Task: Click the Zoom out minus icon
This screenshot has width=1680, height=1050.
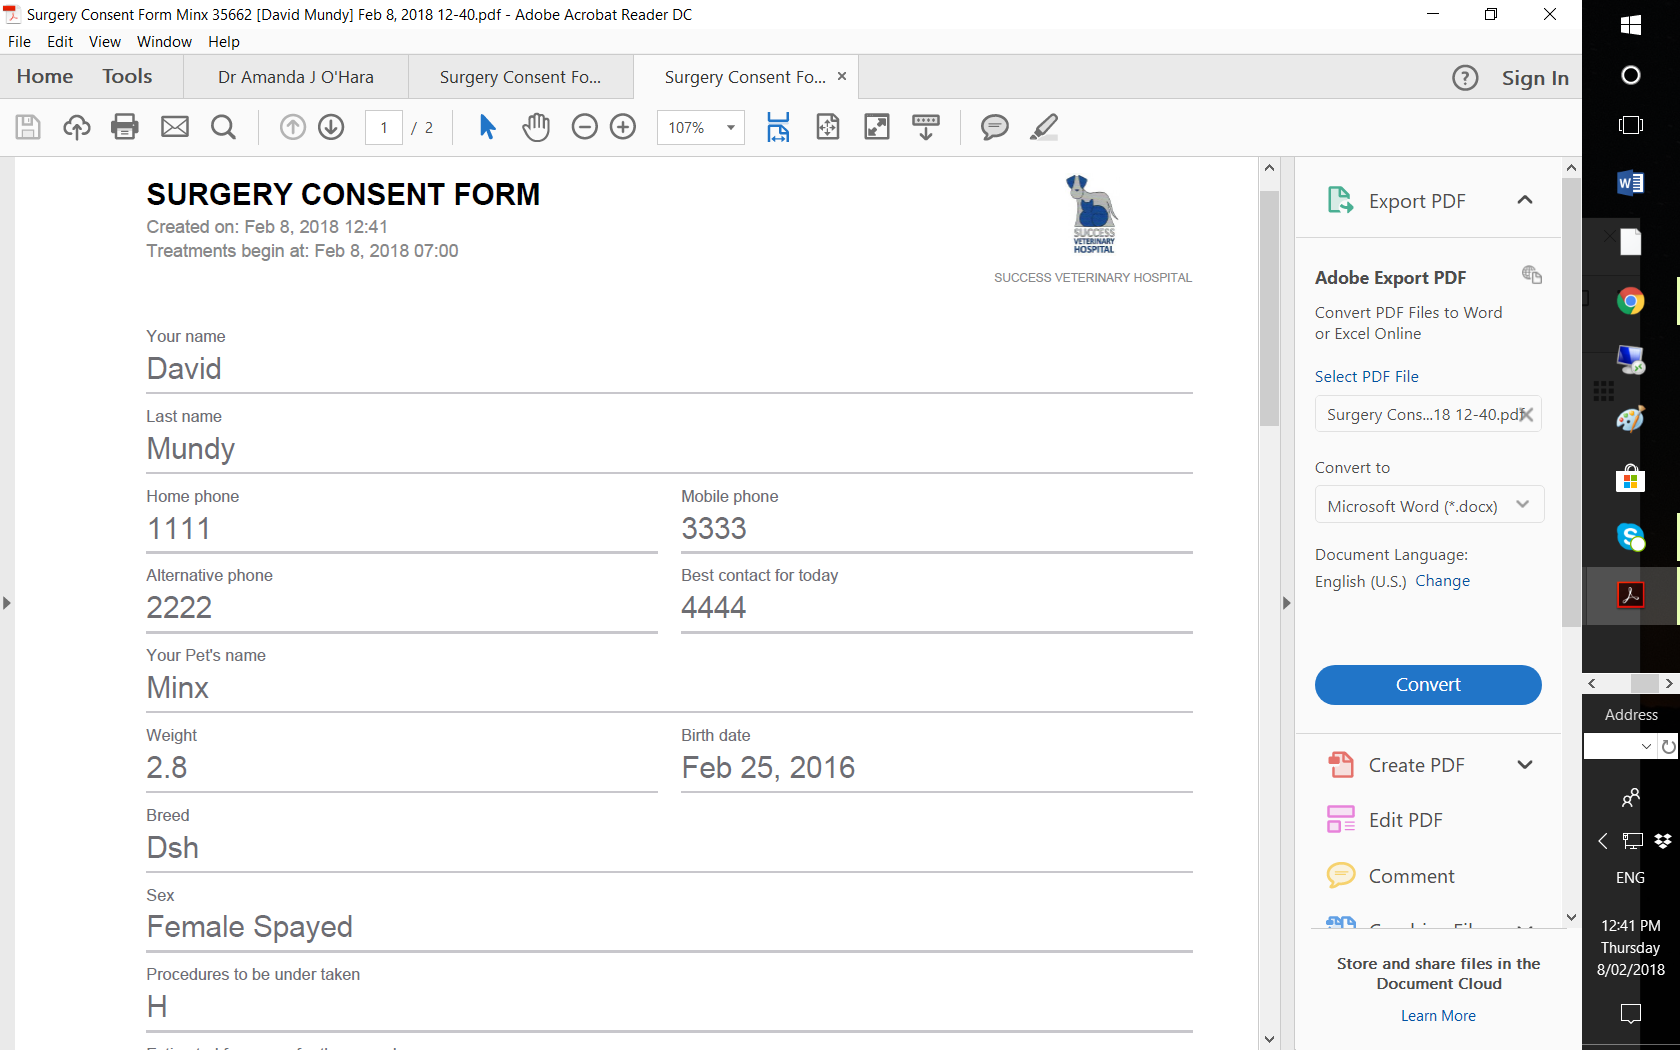Action: tap(584, 127)
